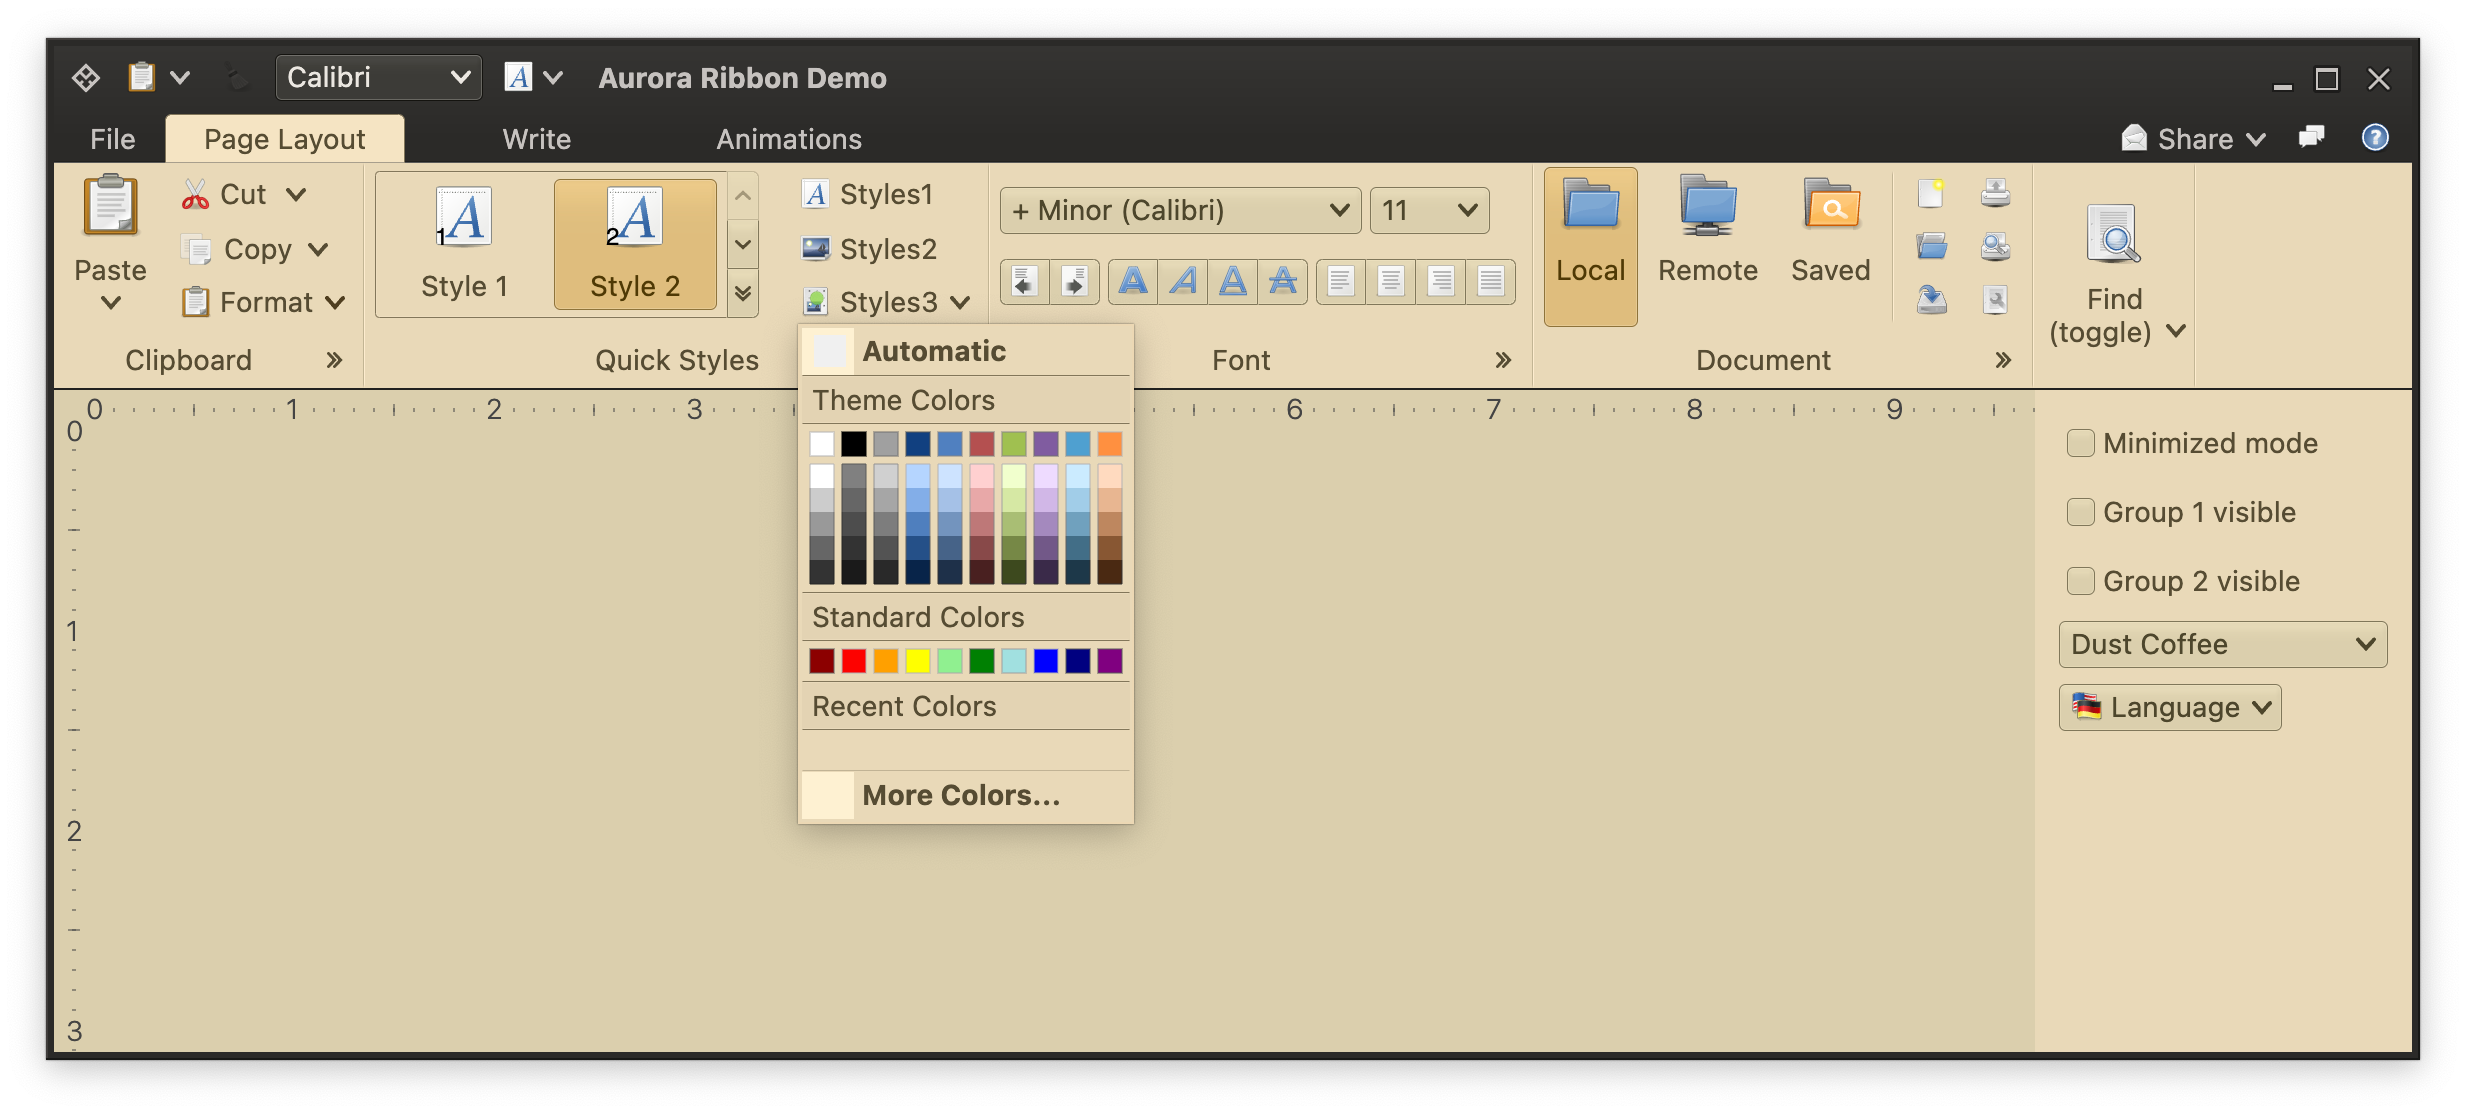
Task: Select the Style 1 quick style thumbnail
Action: 464,245
